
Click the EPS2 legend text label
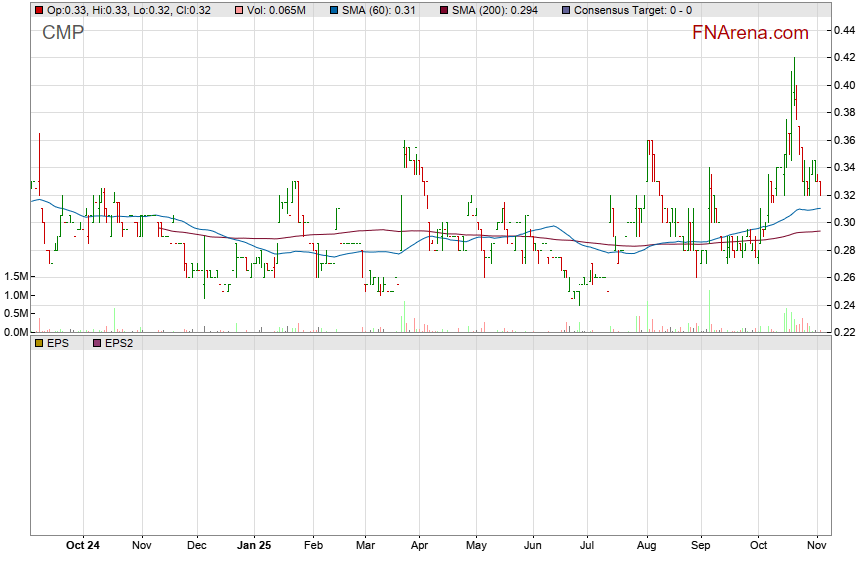coord(119,343)
